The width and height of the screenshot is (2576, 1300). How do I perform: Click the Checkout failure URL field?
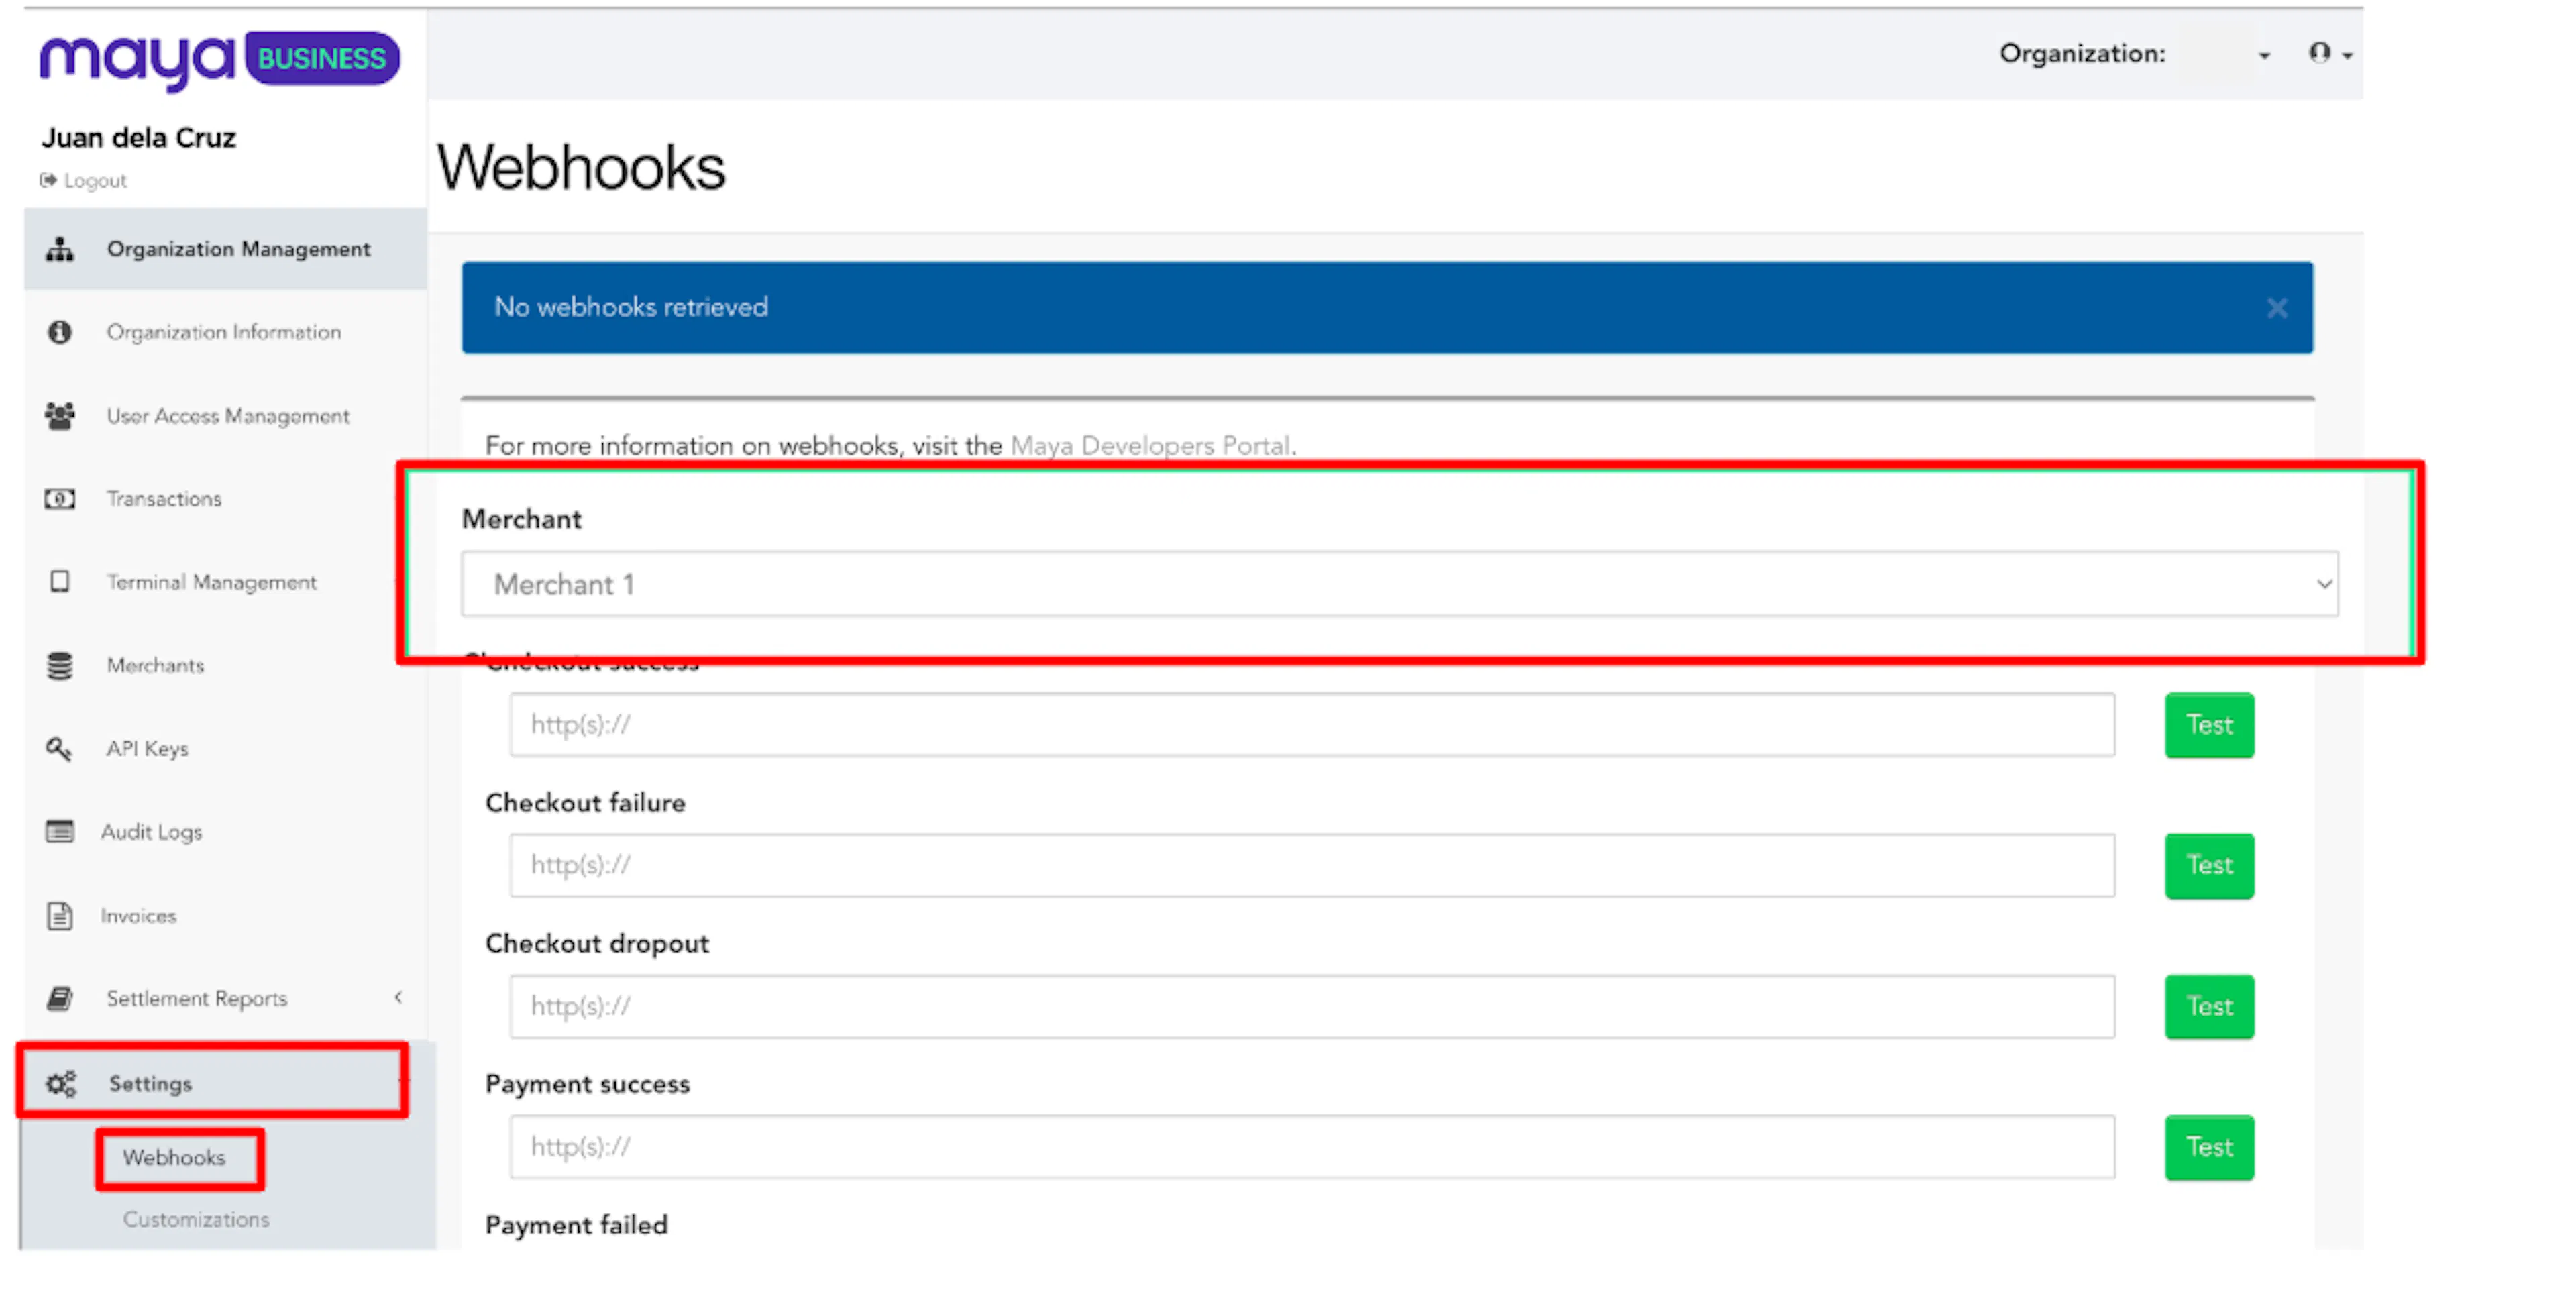tap(1312, 866)
